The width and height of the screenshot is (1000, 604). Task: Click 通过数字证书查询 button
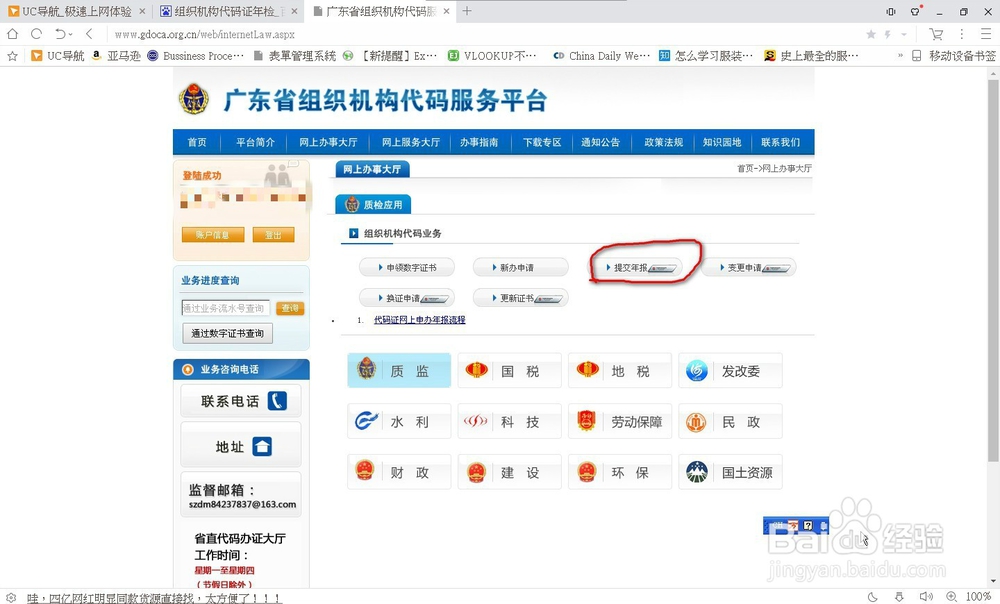(228, 333)
